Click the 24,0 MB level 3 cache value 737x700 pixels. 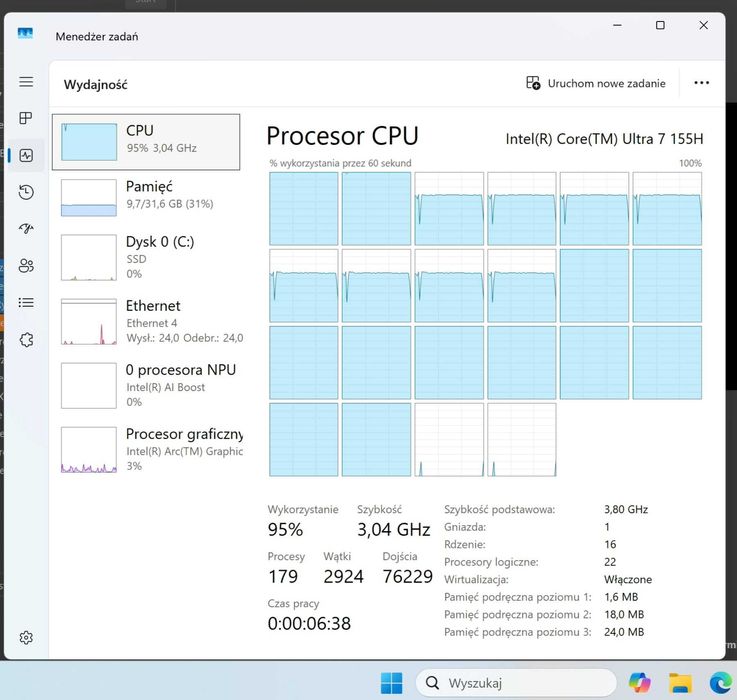(x=624, y=632)
